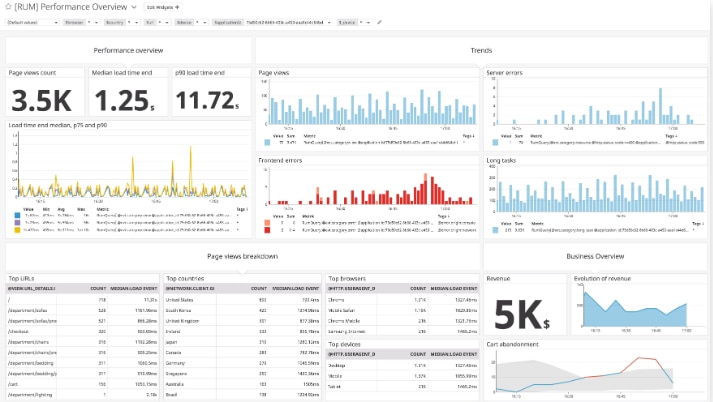Click the Business Overview section header
The width and height of the screenshot is (713, 402).
595,256
